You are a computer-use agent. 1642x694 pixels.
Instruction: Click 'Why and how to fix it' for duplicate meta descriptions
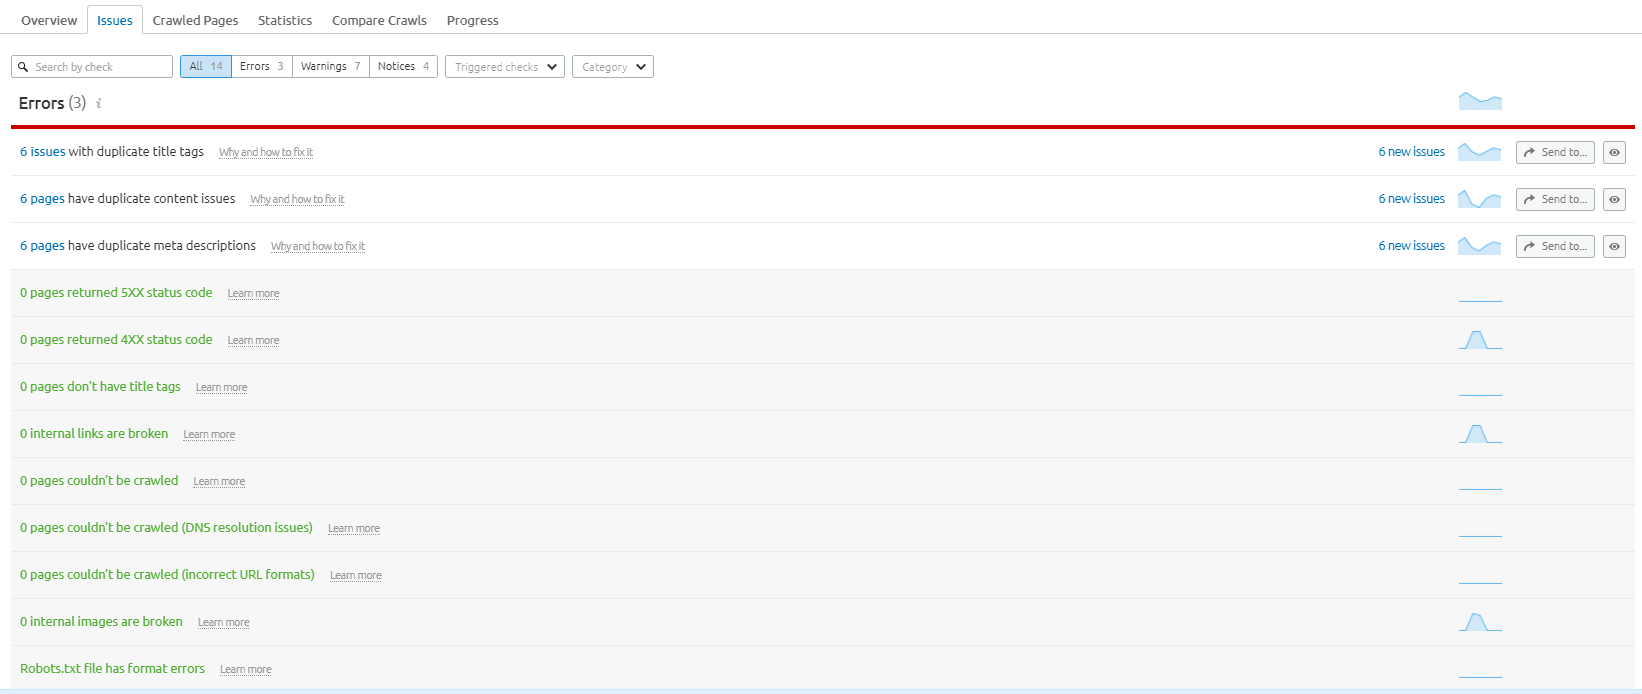(318, 247)
